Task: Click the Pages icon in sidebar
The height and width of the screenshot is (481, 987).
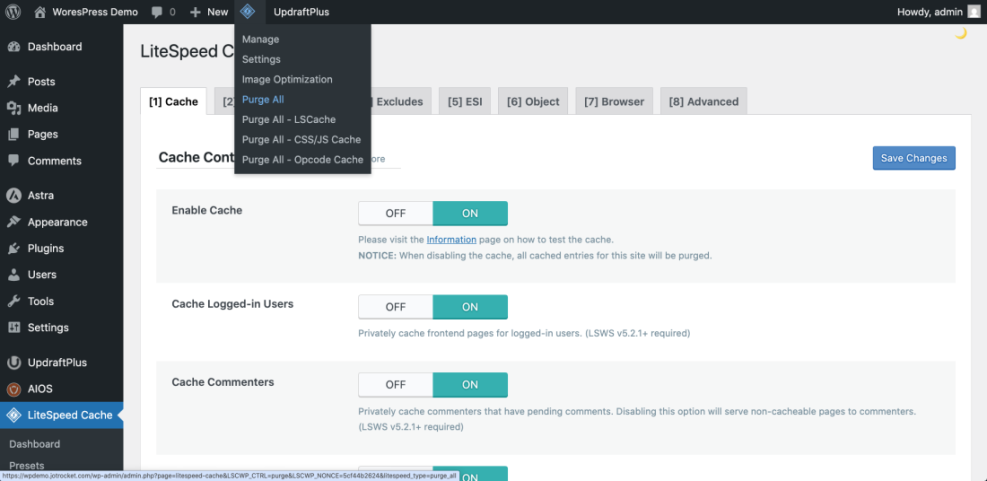Action: [x=14, y=134]
